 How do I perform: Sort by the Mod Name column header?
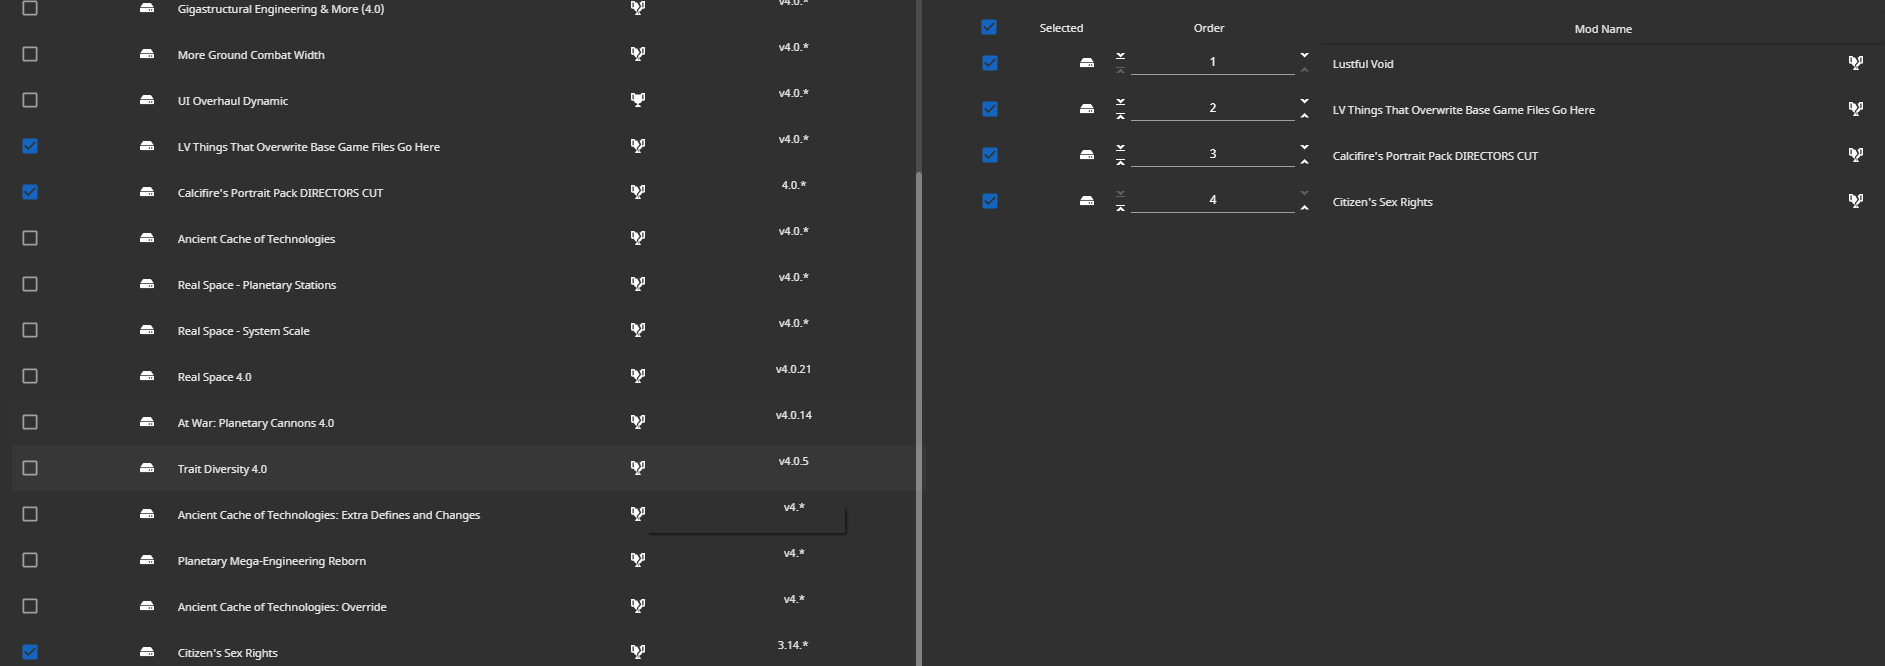1602,29
